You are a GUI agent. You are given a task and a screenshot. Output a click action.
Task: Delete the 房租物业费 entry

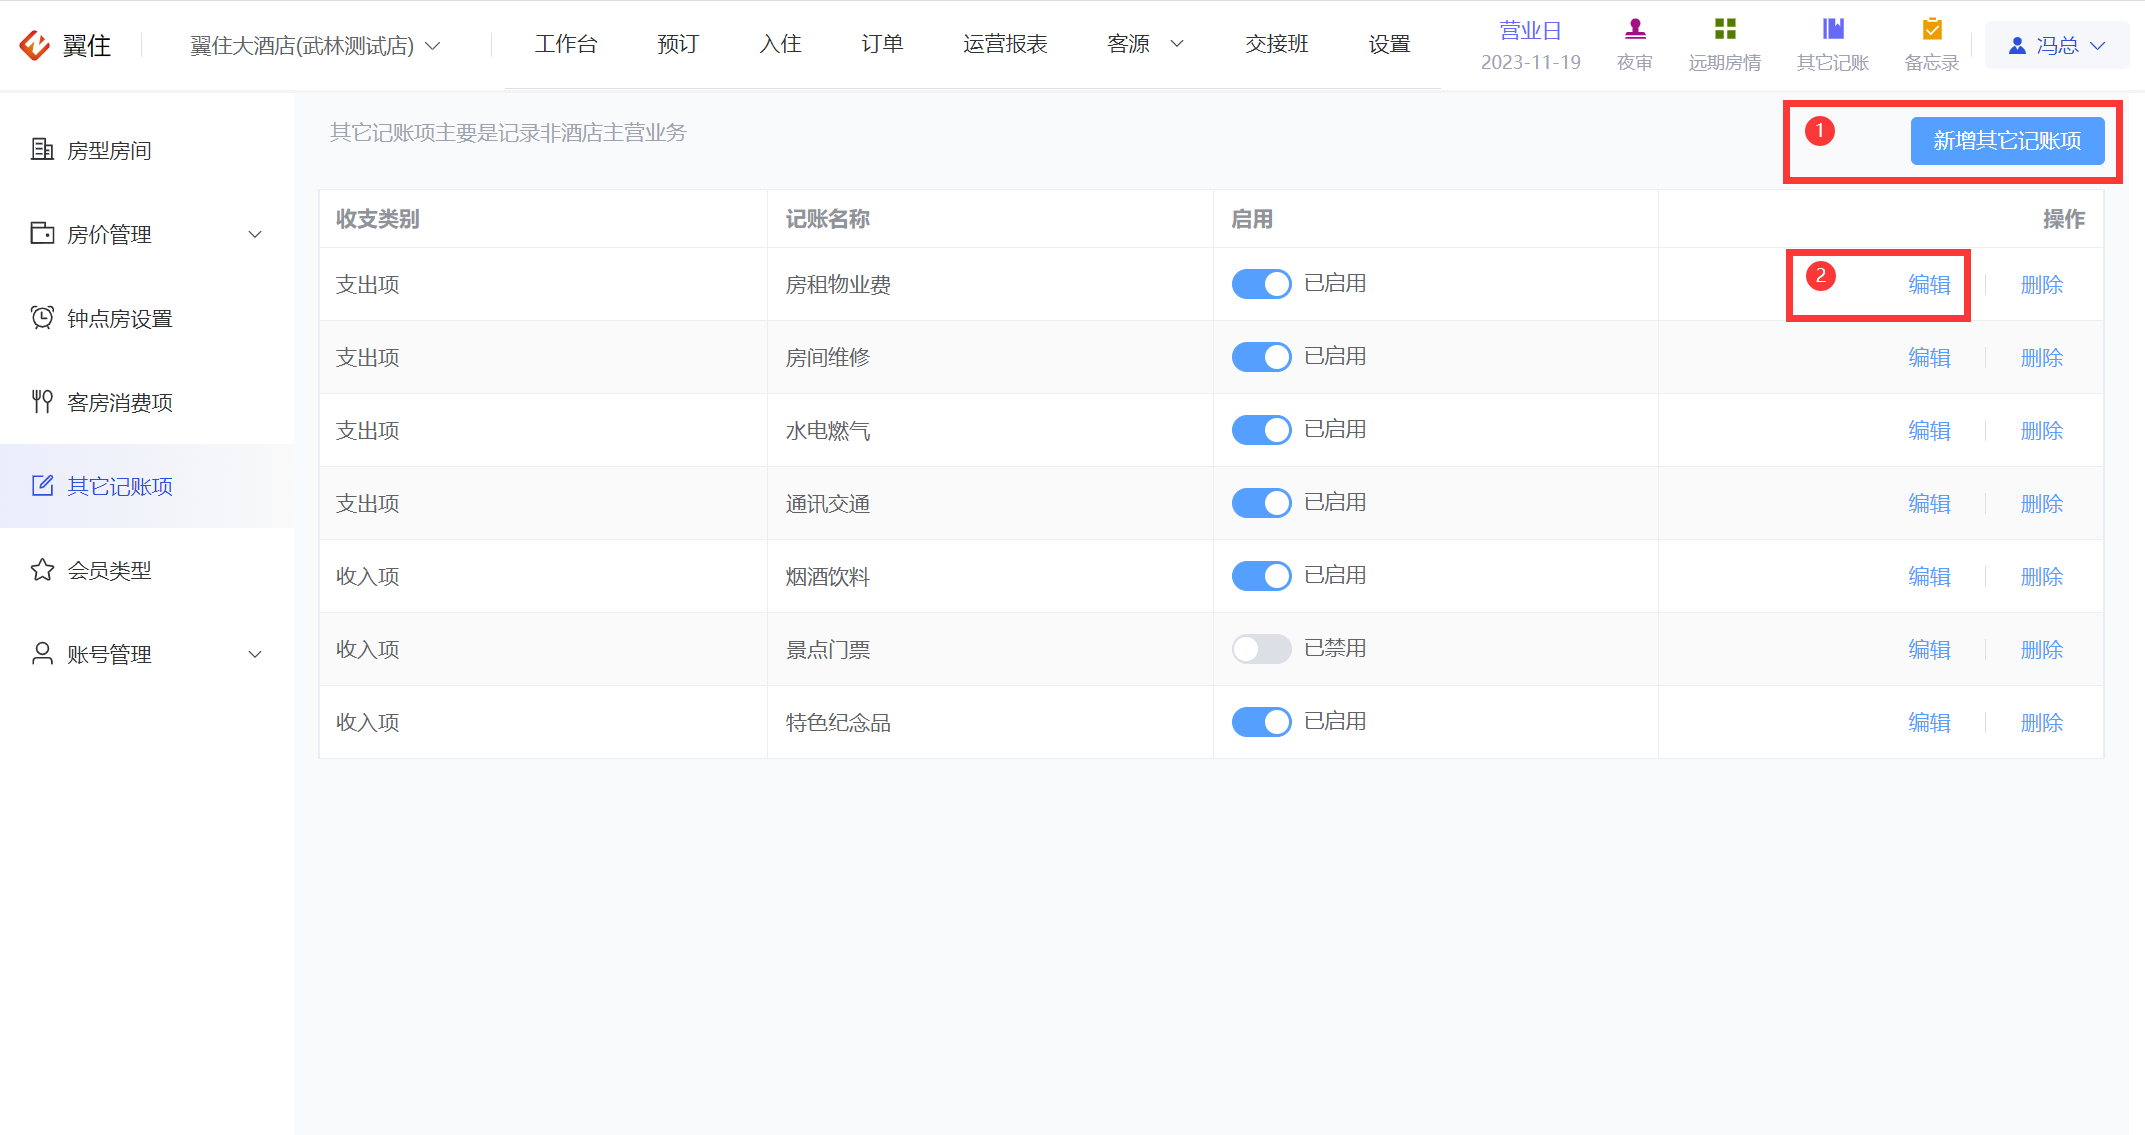(2042, 285)
